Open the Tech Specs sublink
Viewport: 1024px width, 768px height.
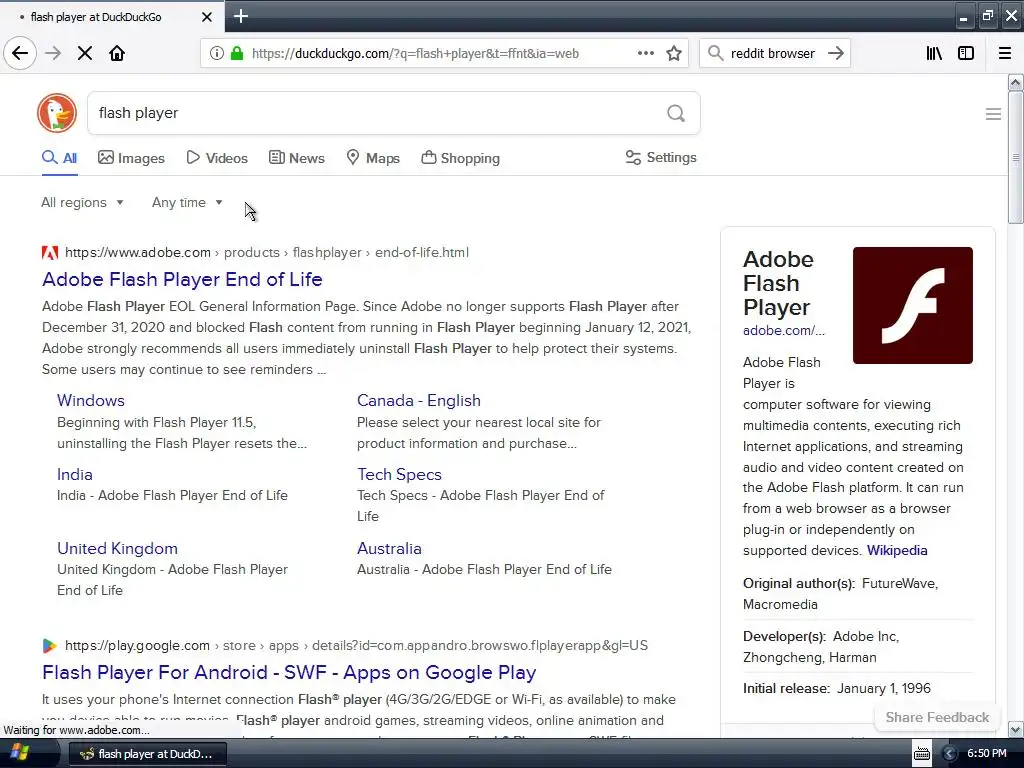tap(399, 475)
